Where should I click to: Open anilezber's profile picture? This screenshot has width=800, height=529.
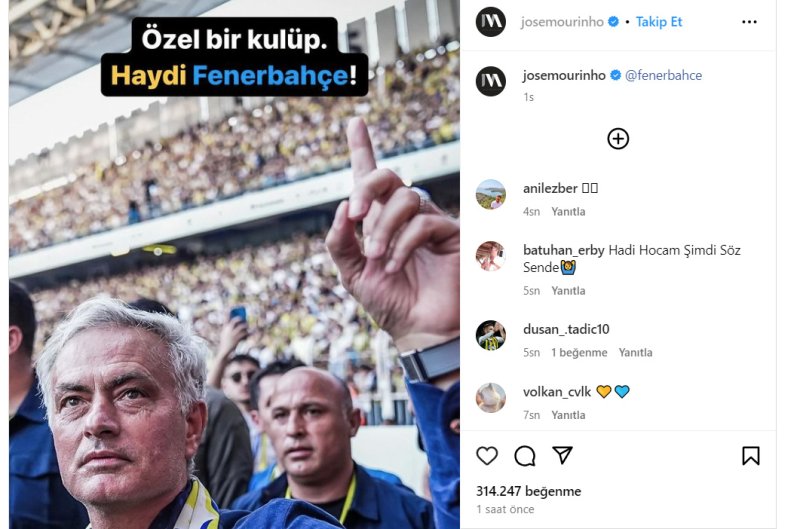(x=491, y=194)
